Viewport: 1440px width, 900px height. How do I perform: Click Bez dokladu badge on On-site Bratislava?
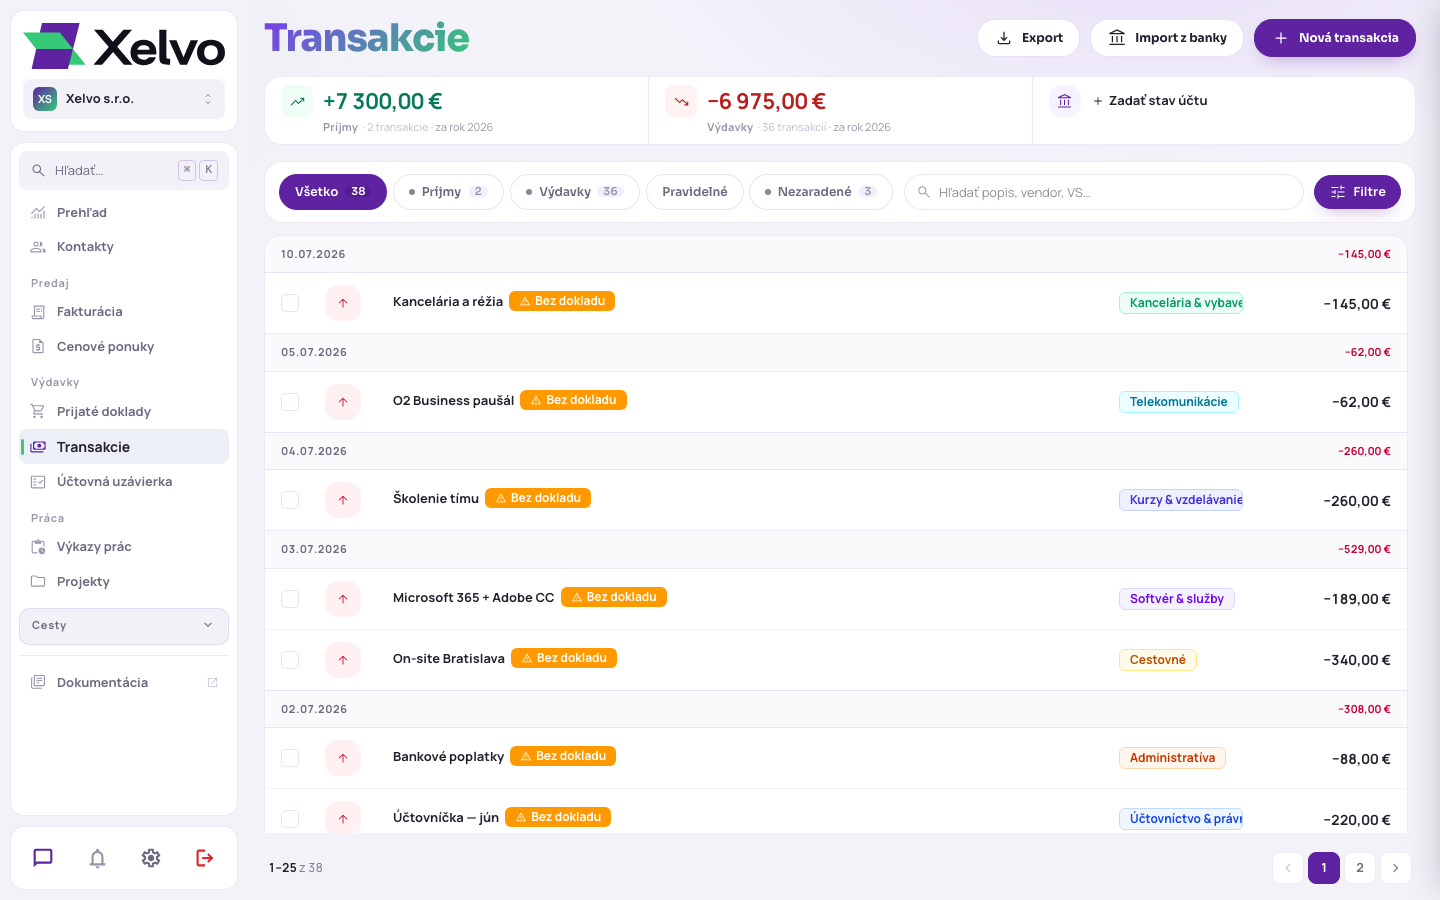564,658
